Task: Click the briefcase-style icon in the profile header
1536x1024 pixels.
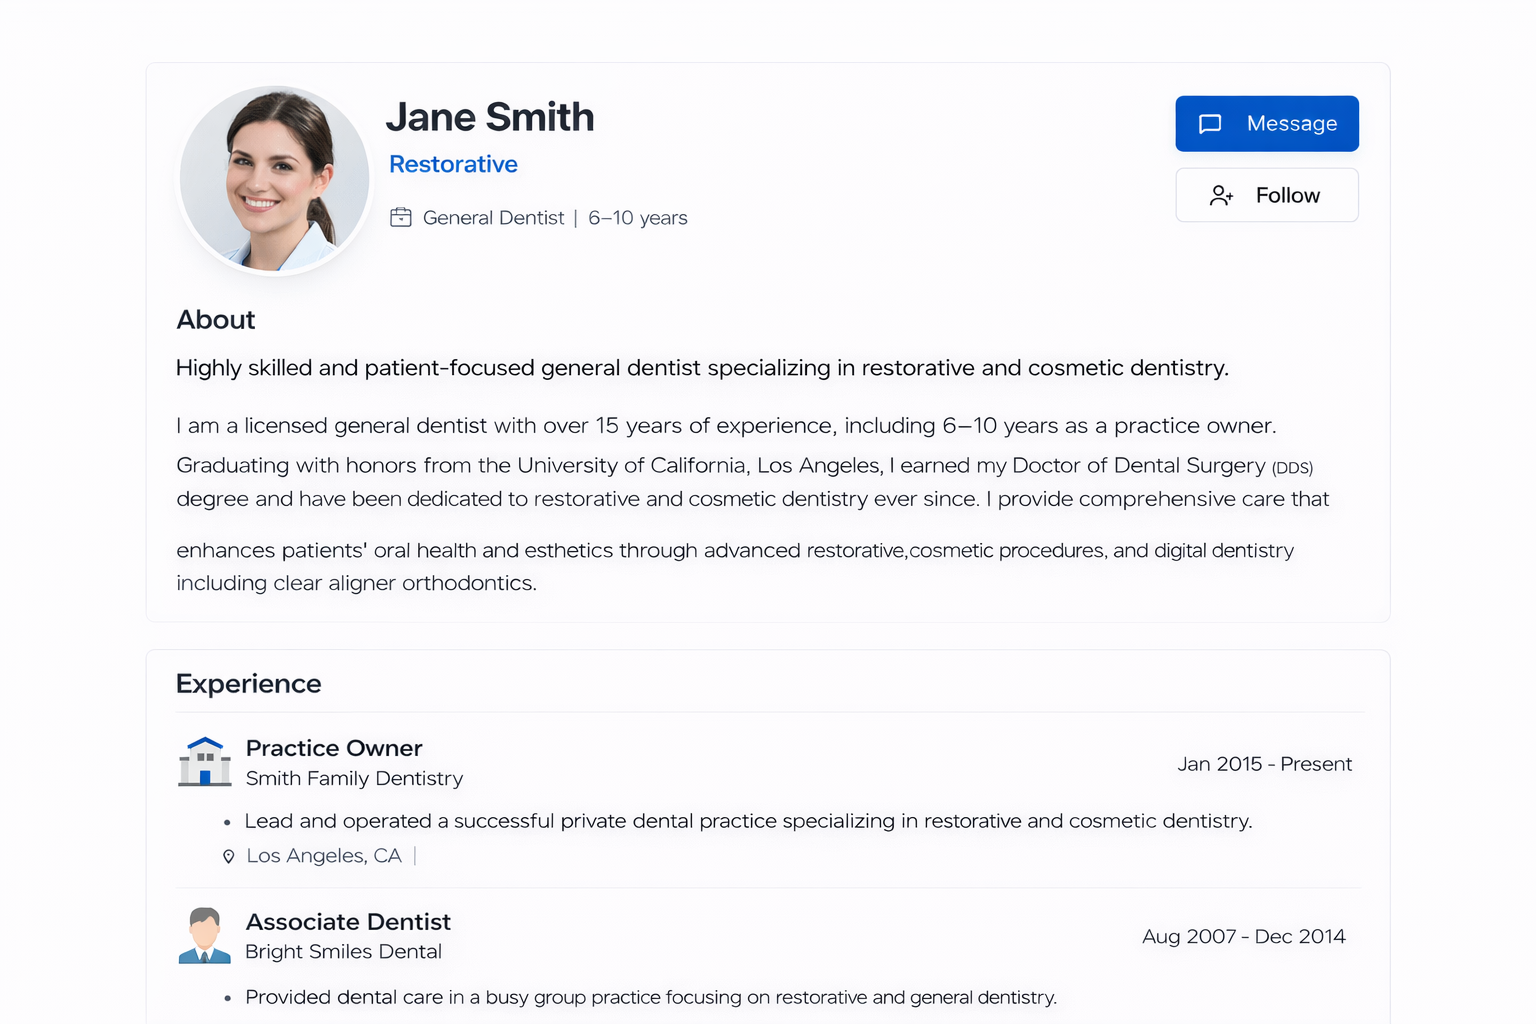Action: point(402,217)
